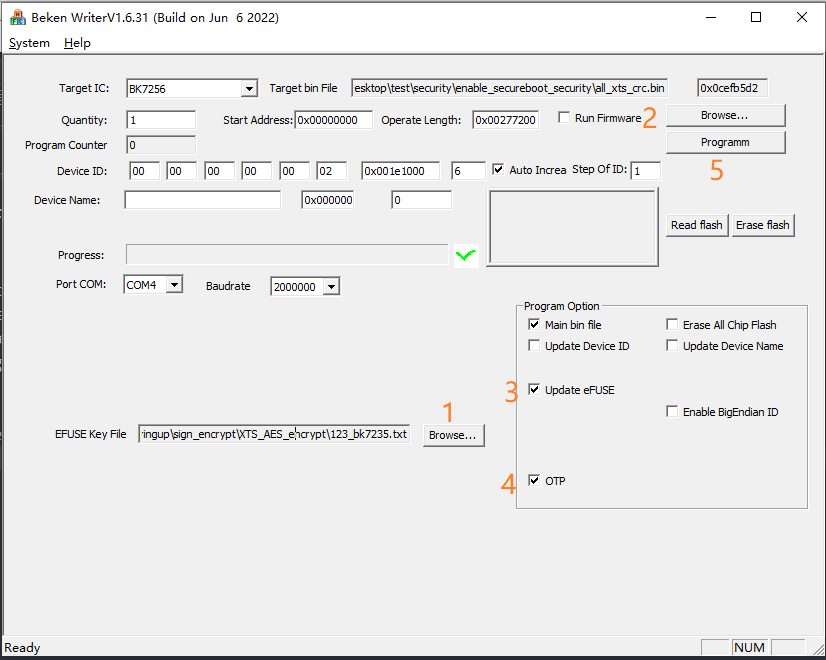Toggle the Auto Increase checkbox
The image size is (826, 660).
(499, 170)
